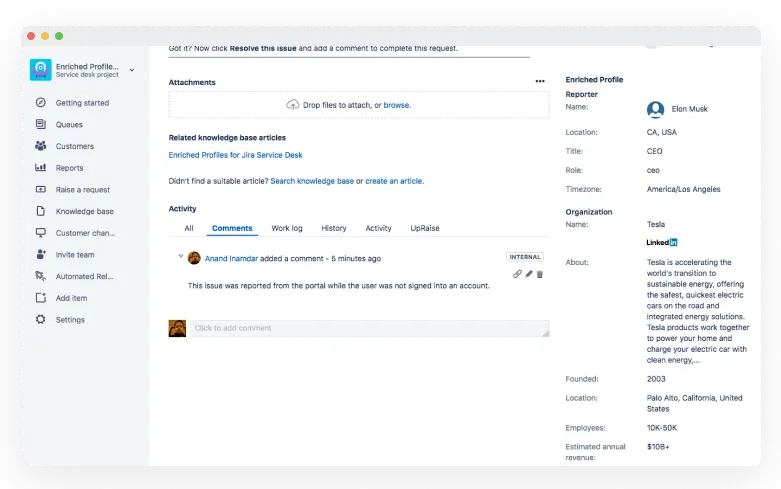781x489 pixels.
Task: Delete comment using the trash icon
Action: coord(540,274)
